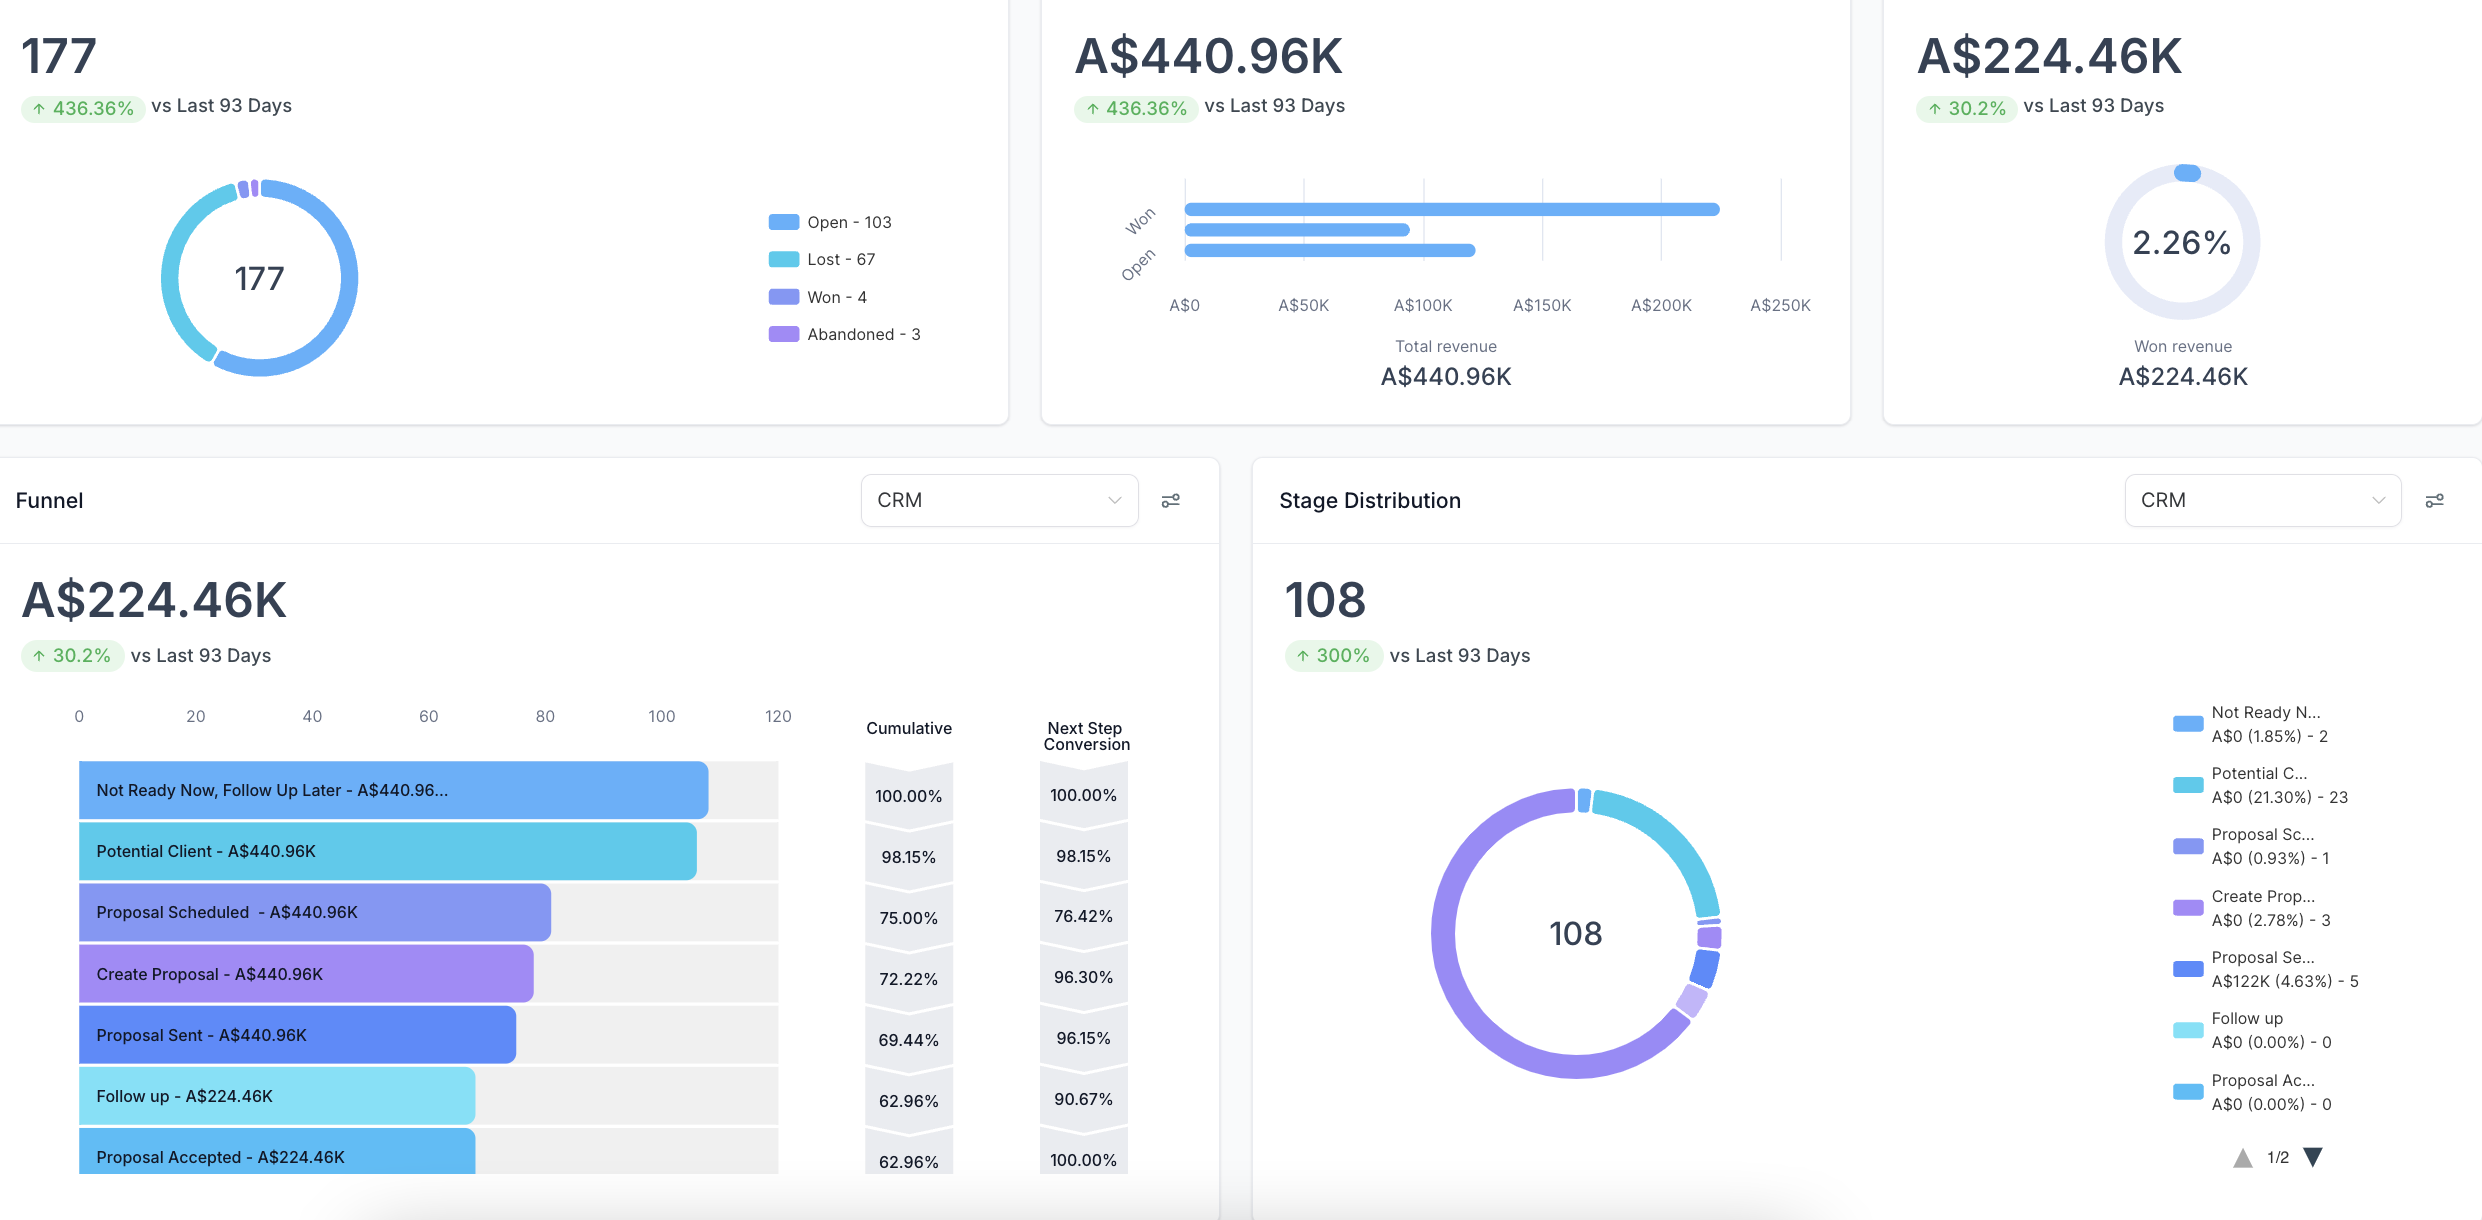Click the 90.67% next step conversion value
Image resolution: width=2482 pixels, height=1220 pixels.
pyautogui.click(x=1083, y=1099)
